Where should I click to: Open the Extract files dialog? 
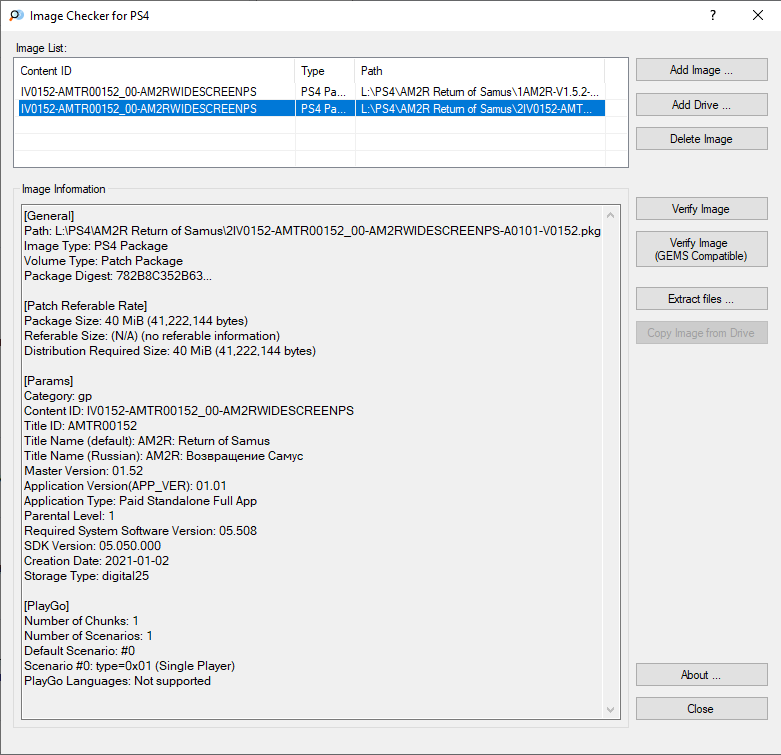coord(701,299)
